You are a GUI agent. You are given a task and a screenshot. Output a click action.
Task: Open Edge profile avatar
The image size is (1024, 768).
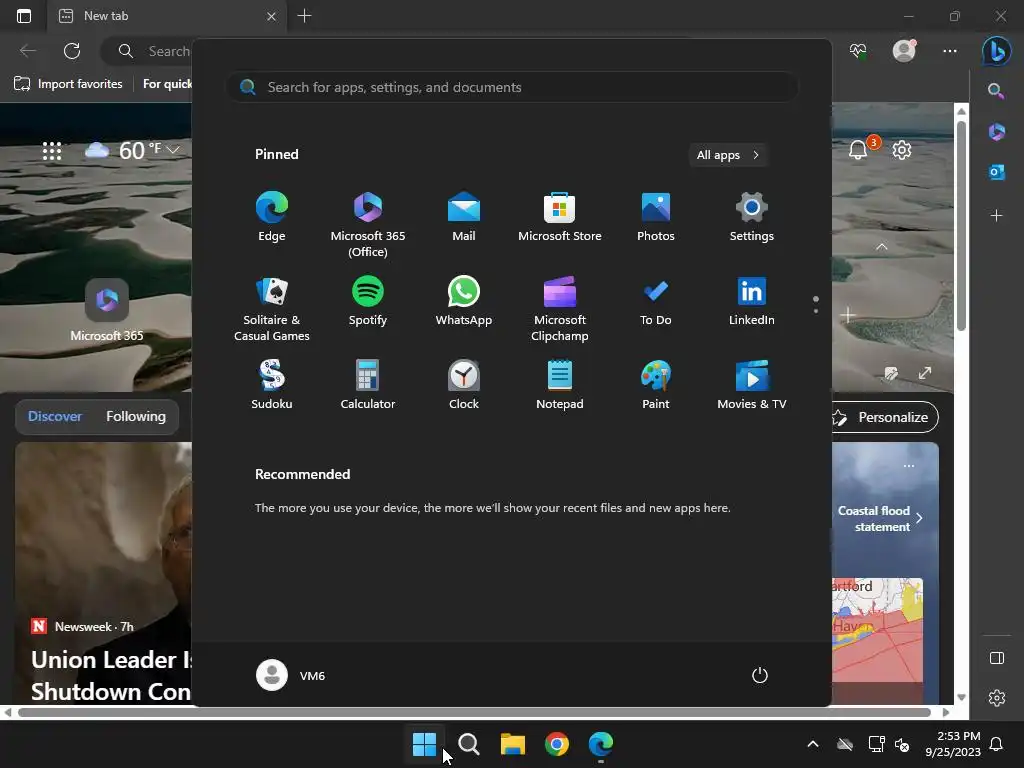pyautogui.click(x=904, y=51)
